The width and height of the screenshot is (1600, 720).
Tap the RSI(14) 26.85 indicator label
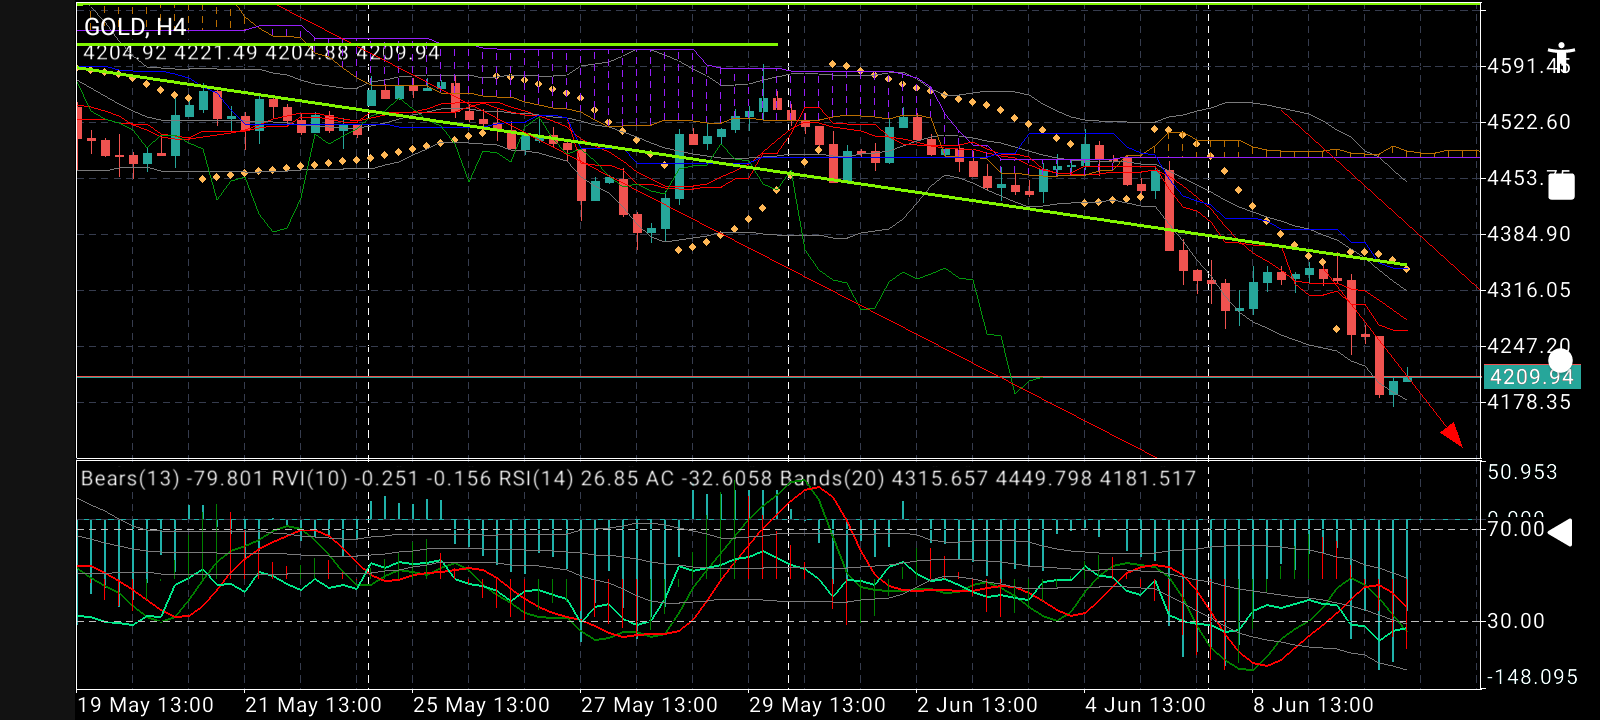tap(567, 478)
